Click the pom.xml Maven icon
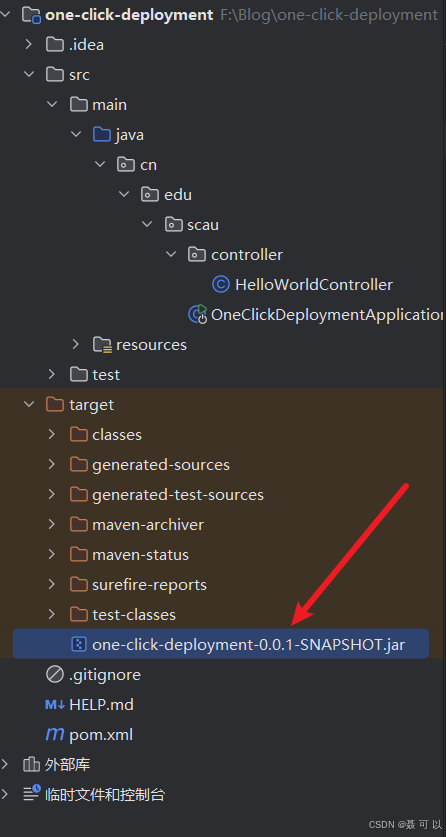446x837 pixels. [x=55, y=735]
